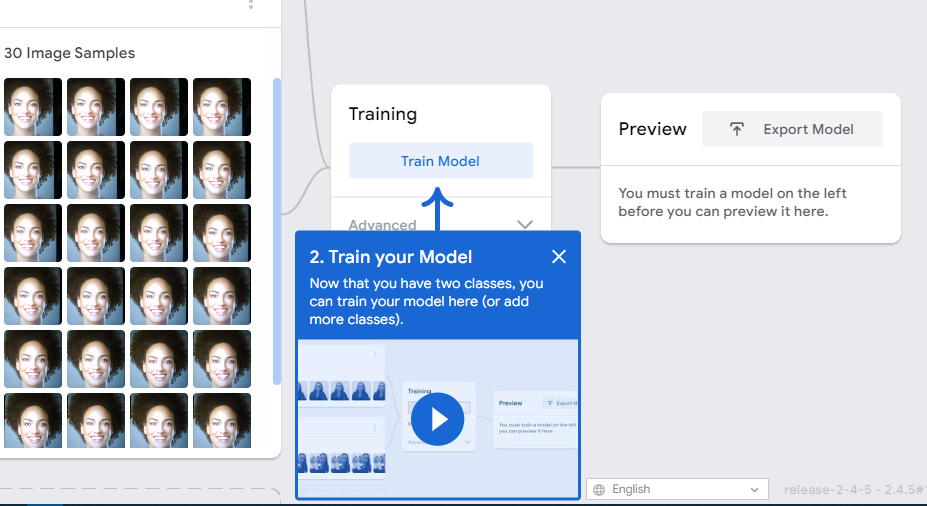
Task: Select third thumbnail in third row
Action: pyautogui.click(x=159, y=233)
